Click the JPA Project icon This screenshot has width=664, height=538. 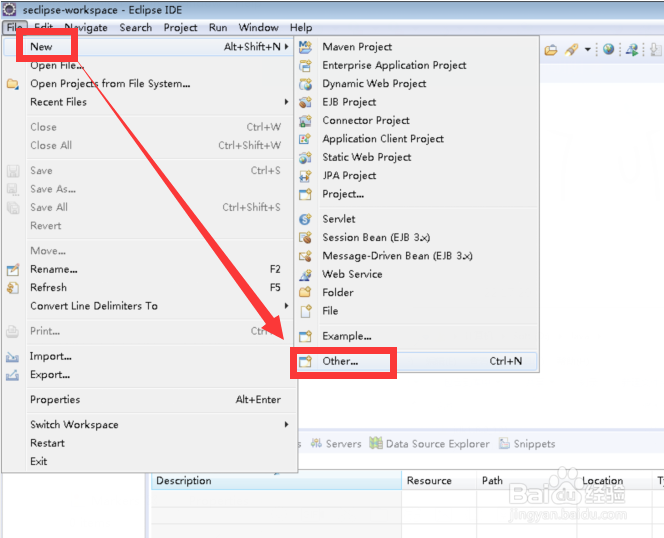[305, 176]
